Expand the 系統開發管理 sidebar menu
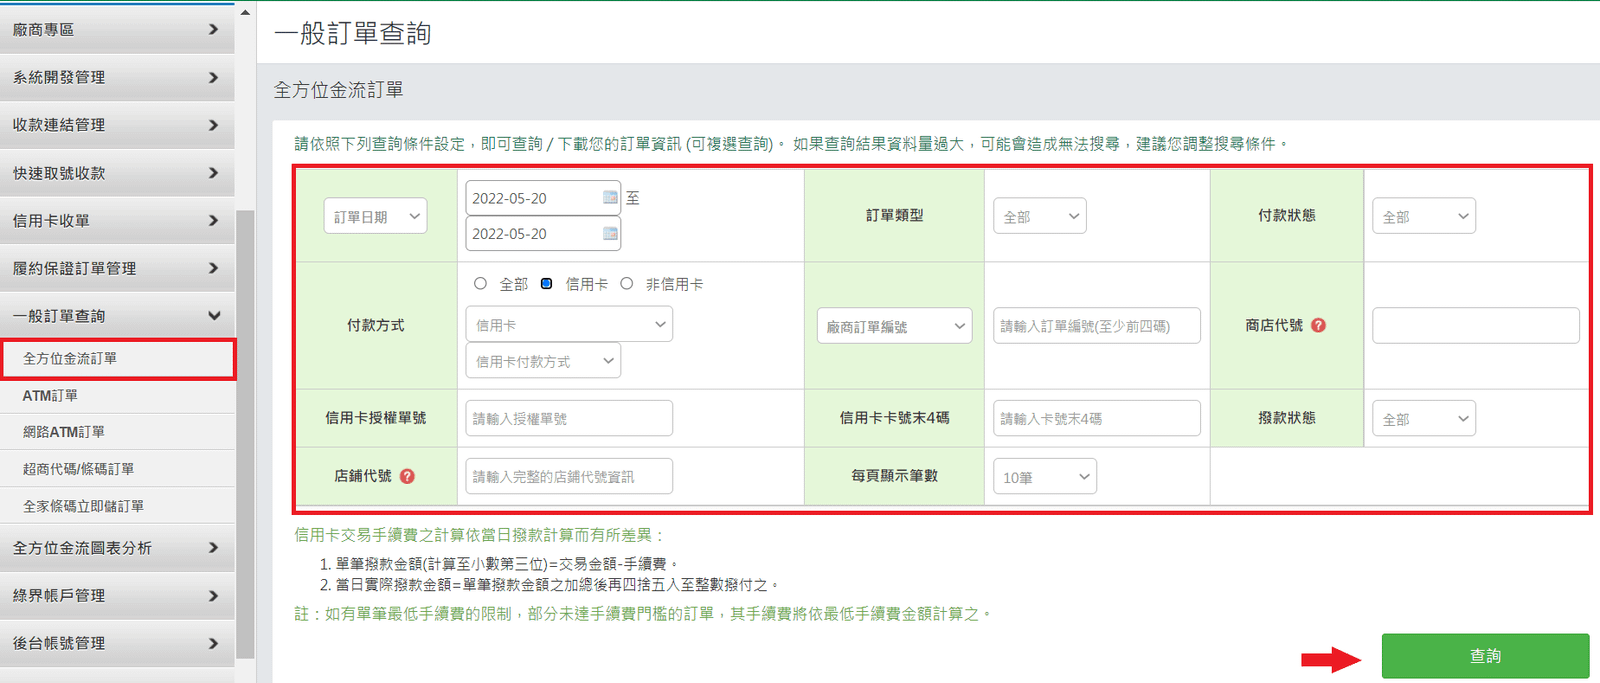The width and height of the screenshot is (1600, 683). pos(117,77)
